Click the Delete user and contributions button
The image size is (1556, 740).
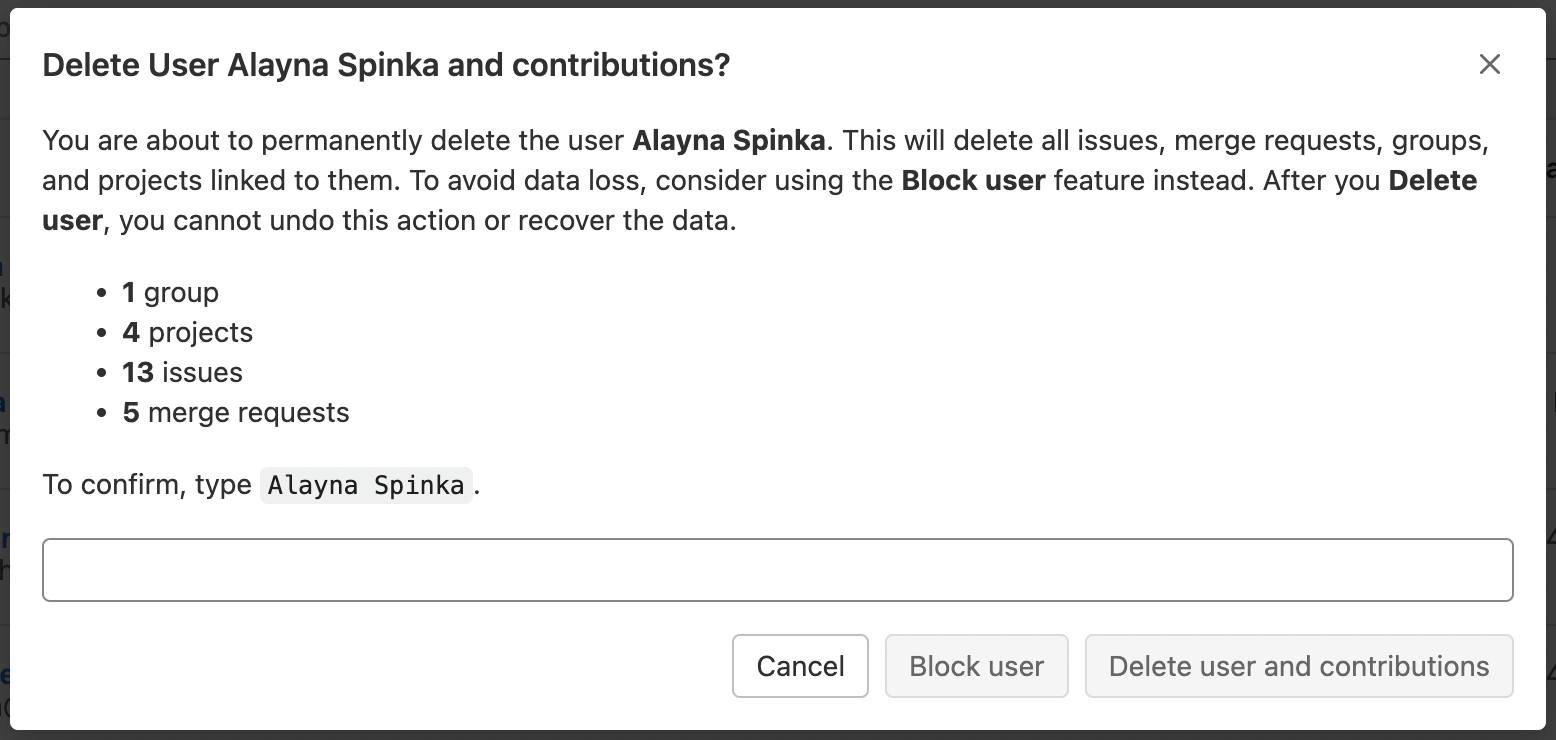[x=1298, y=666]
